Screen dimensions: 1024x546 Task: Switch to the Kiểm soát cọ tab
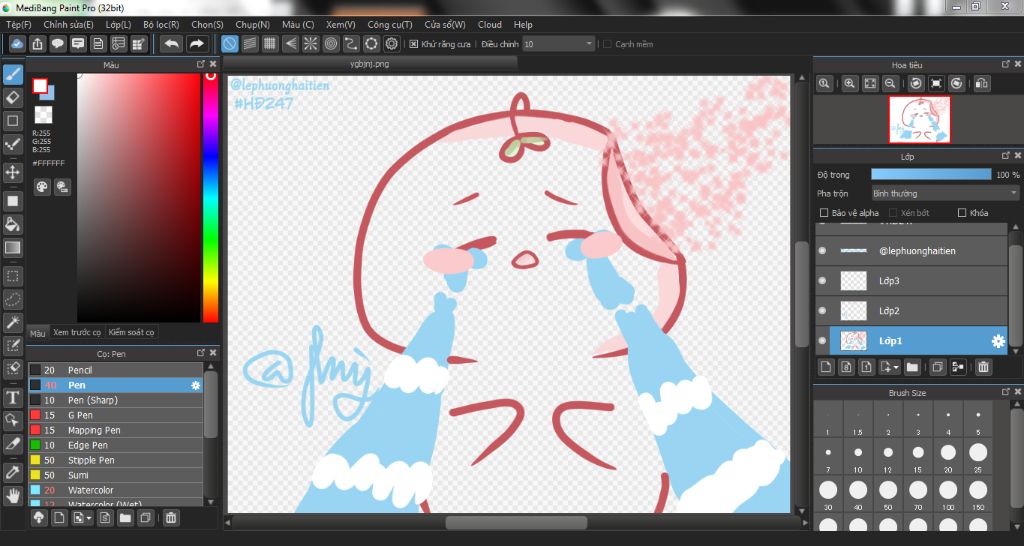point(132,332)
